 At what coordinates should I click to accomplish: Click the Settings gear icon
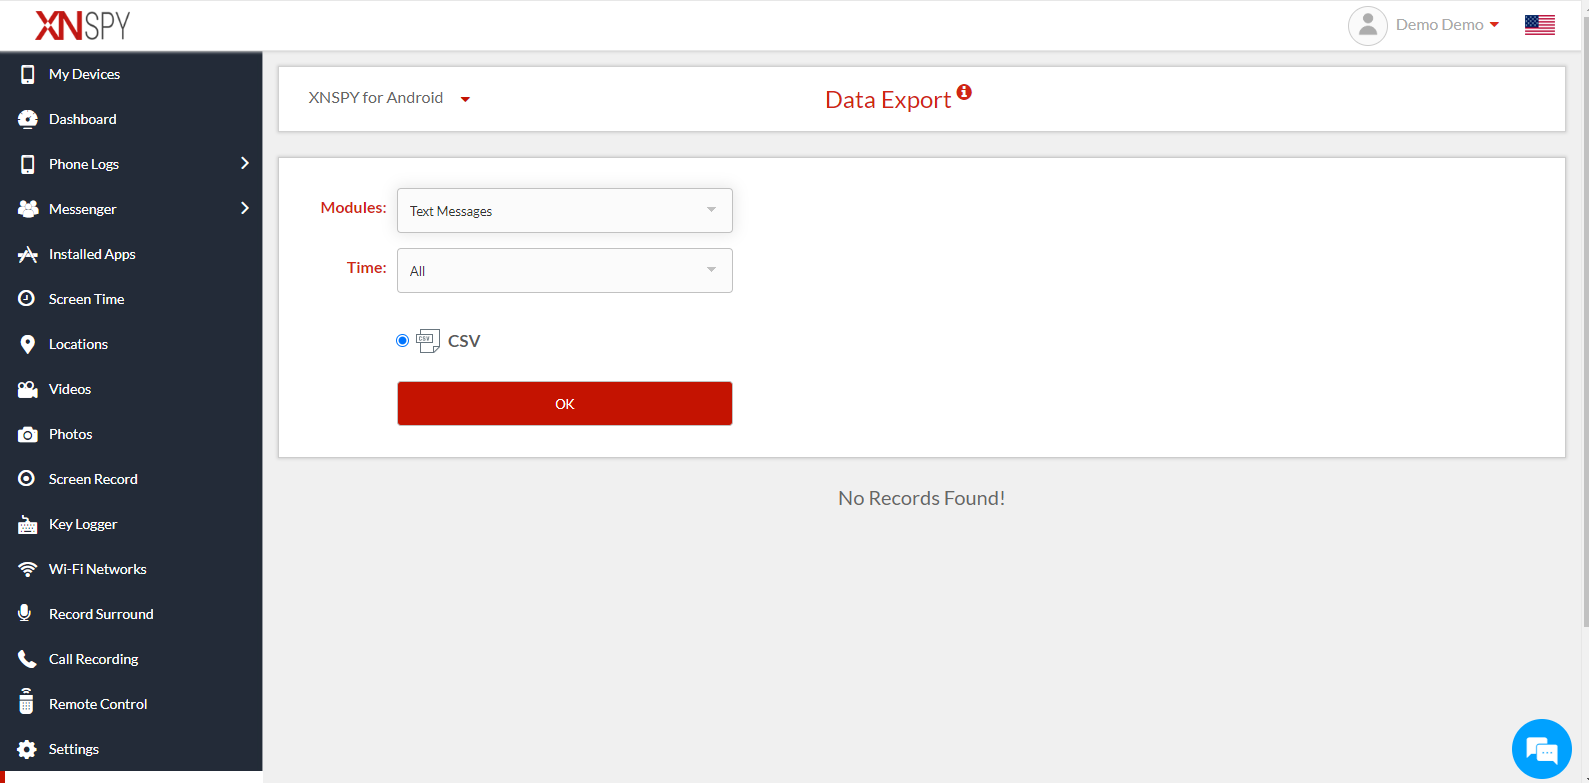(x=27, y=749)
